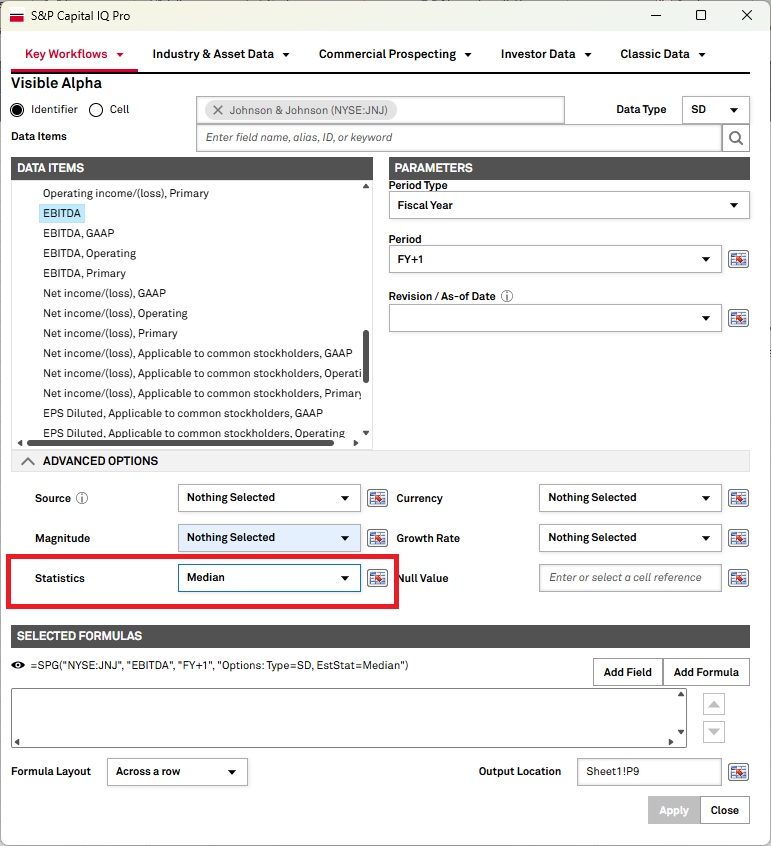772x846 pixels.
Task: Click the Data Items list scroll-up arrow
Action: [x=366, y=186]
